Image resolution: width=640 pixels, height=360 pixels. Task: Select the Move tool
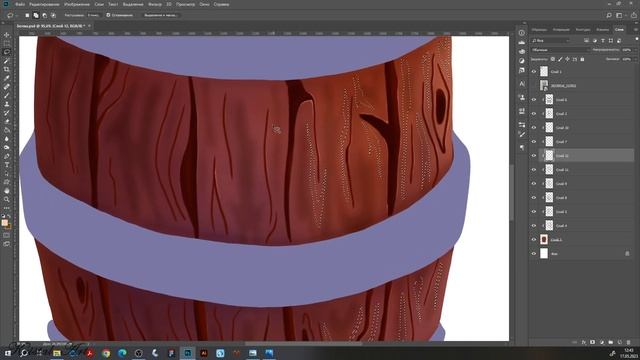tap(7, 35)
